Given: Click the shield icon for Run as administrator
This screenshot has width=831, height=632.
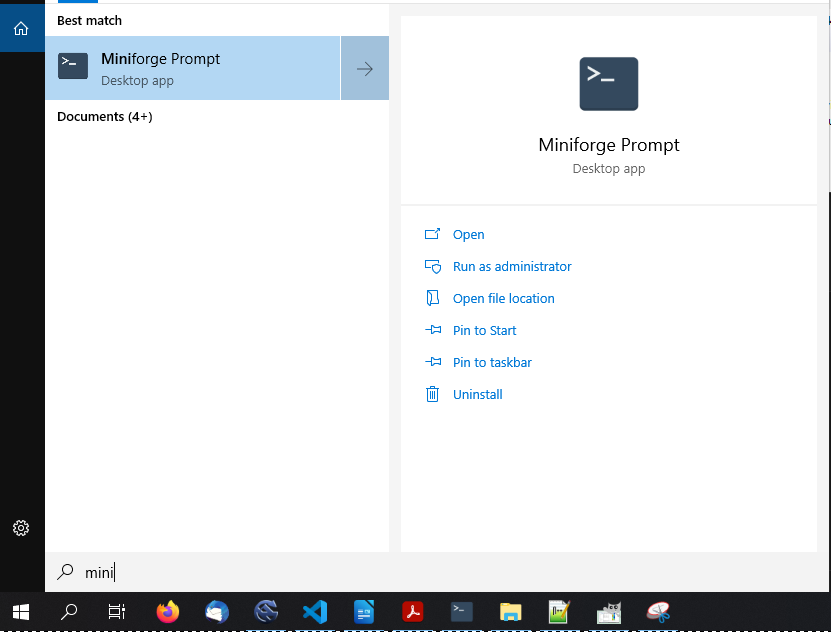Looking at the screenshot, I should (432, 266).
